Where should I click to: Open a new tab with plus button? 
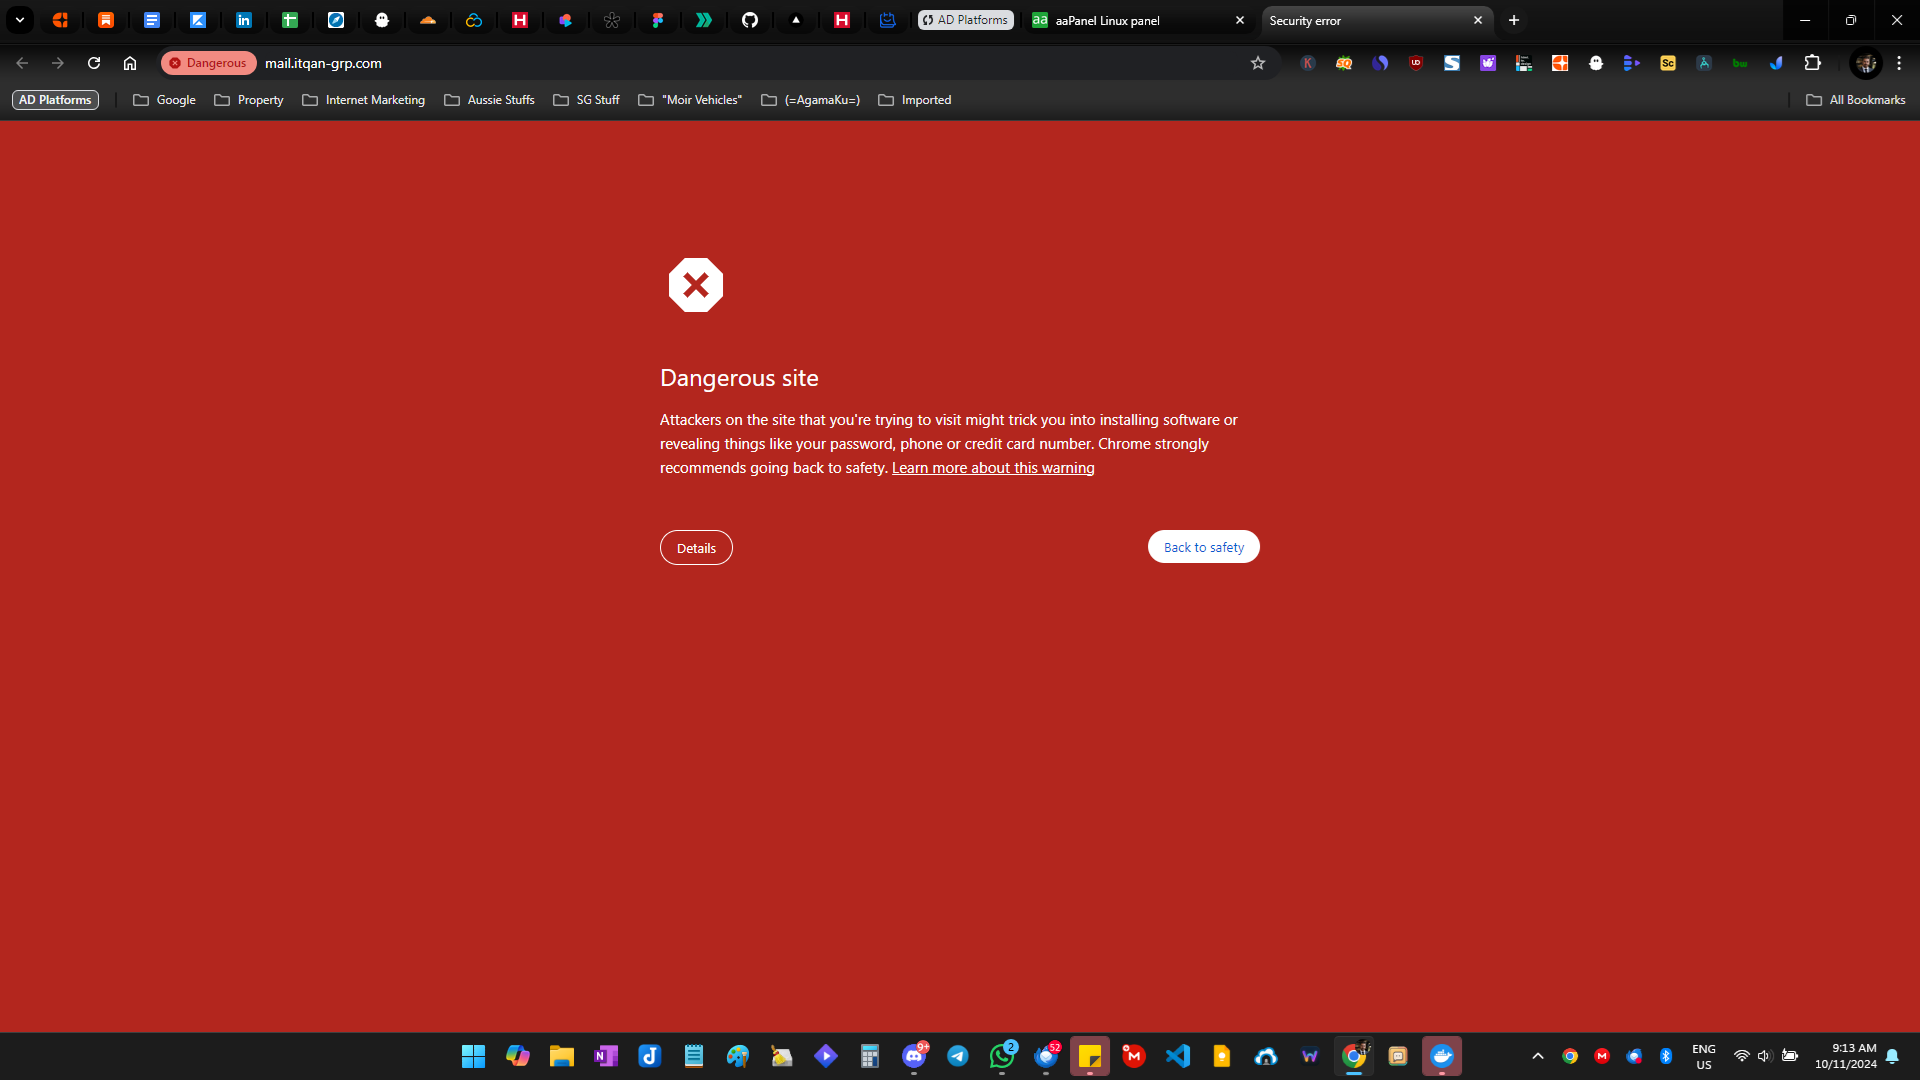[1514, 20]
